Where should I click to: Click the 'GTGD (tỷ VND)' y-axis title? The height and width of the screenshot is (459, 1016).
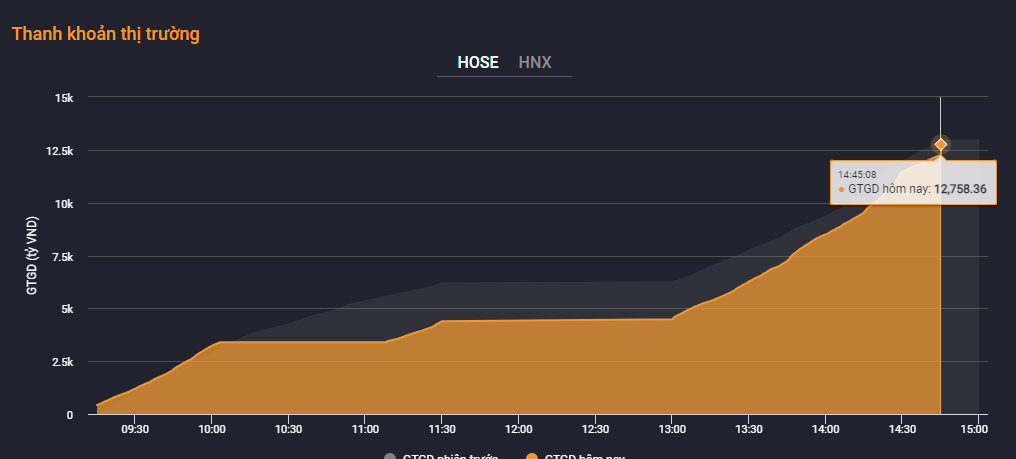pos(32,255)
